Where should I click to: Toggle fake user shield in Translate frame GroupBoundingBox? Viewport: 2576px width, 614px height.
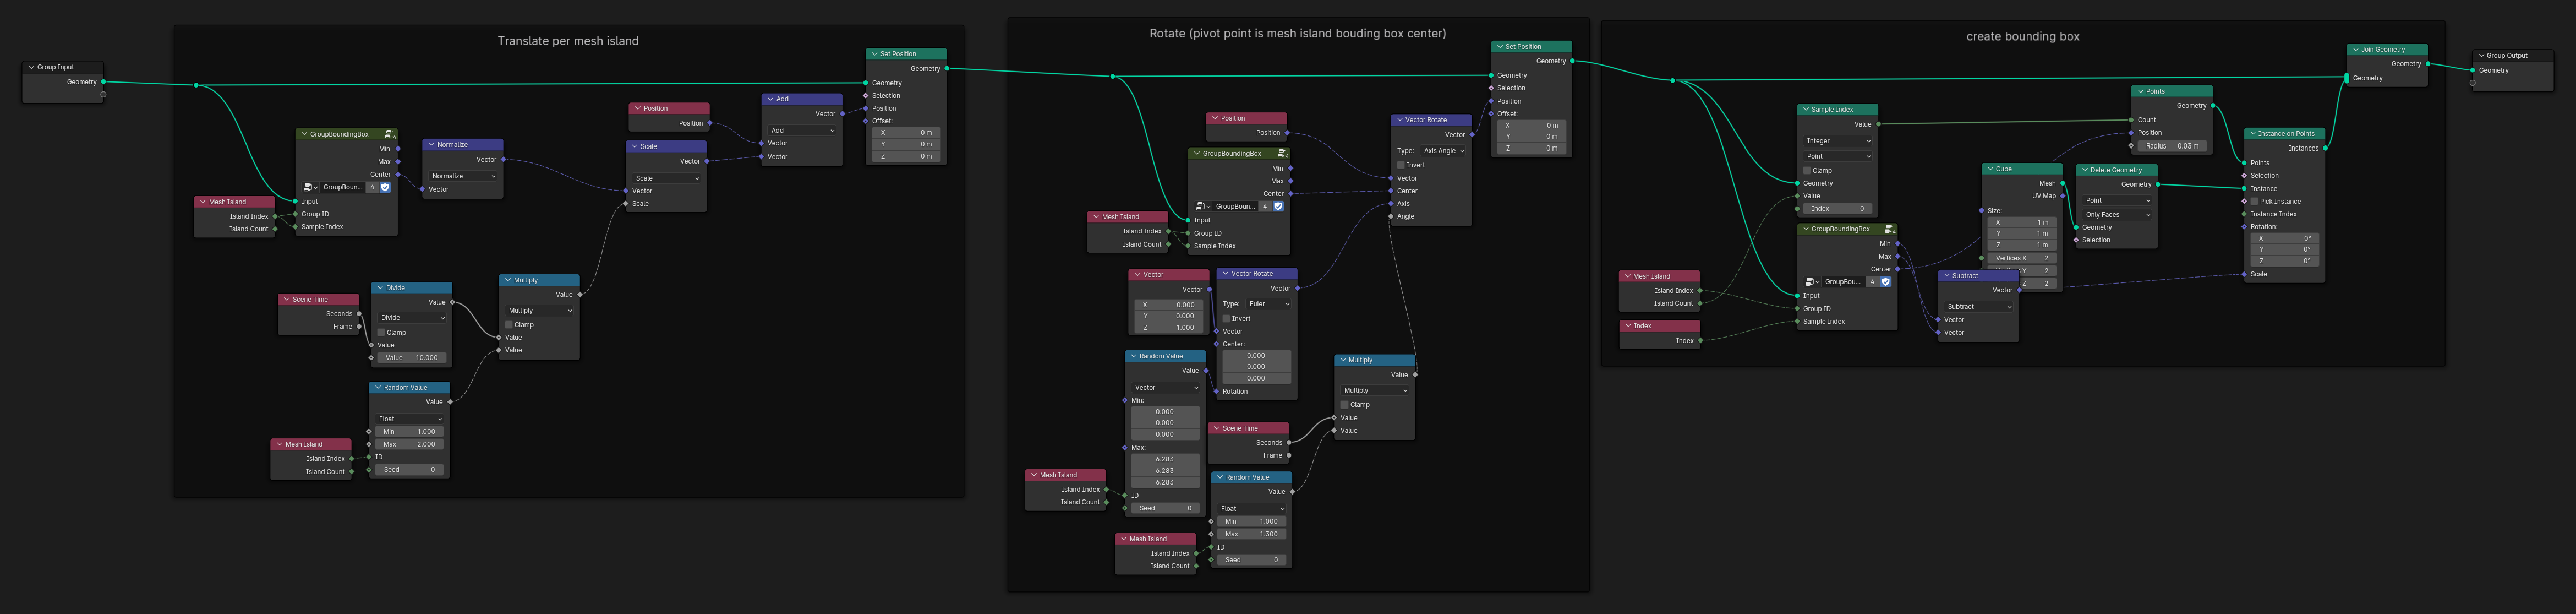click(x=385, y=187)
